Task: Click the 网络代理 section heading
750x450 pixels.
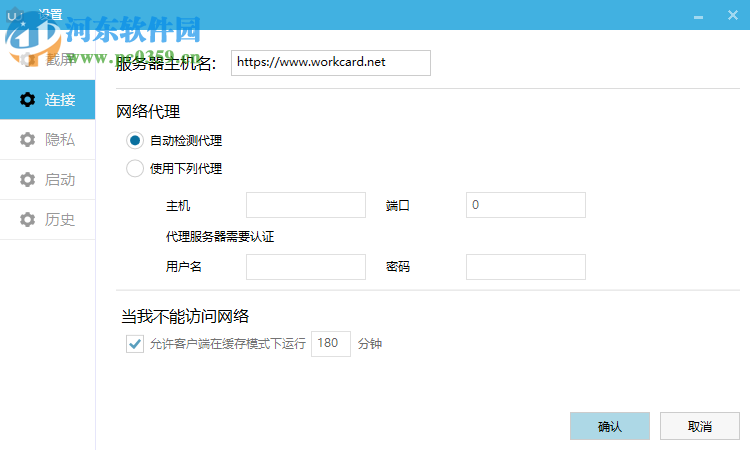Action: (x=148, y=112)
